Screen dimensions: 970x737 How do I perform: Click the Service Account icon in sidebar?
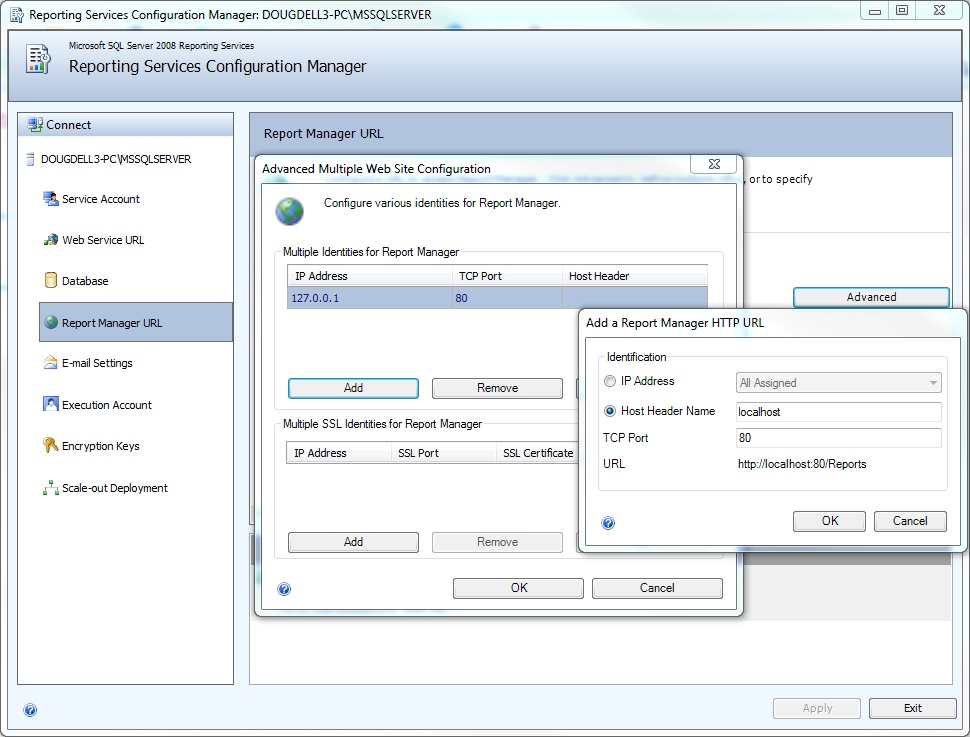(51, 199)
